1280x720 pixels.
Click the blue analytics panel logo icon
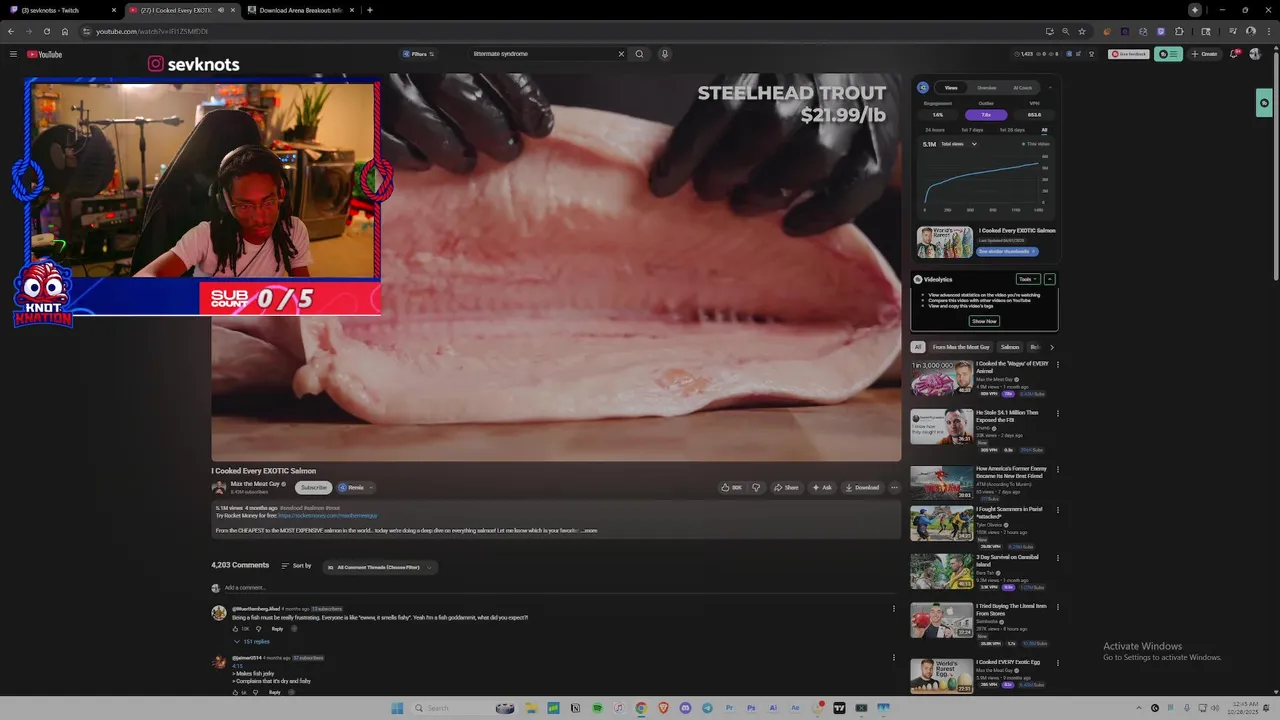(x=923, y=88)
